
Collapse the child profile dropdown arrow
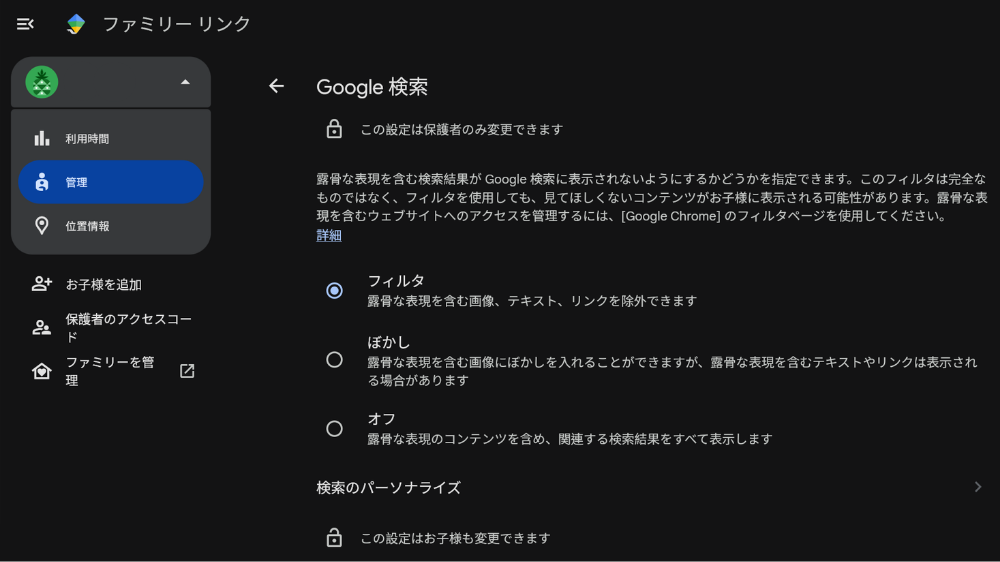tap(185, 82)
